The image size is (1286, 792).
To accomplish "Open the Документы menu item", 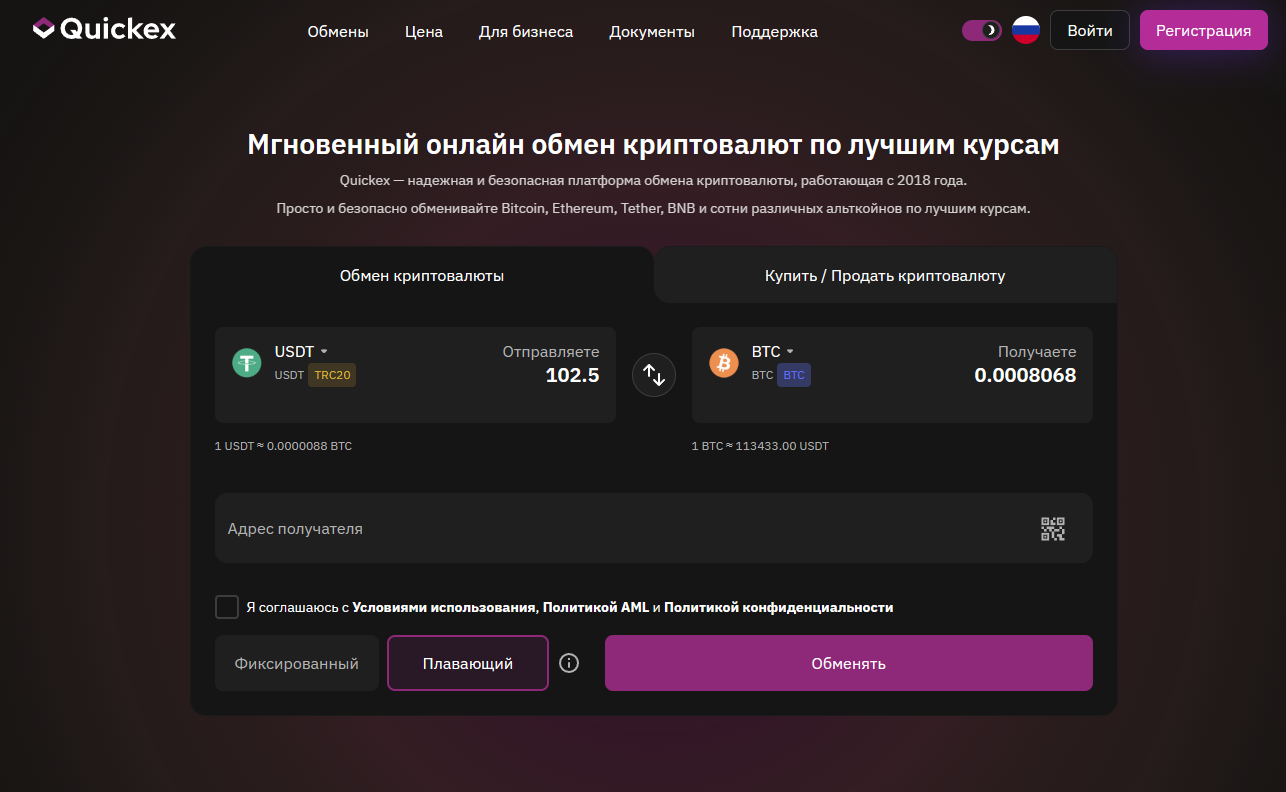I will pyautogui.click(x=652, y=32).
